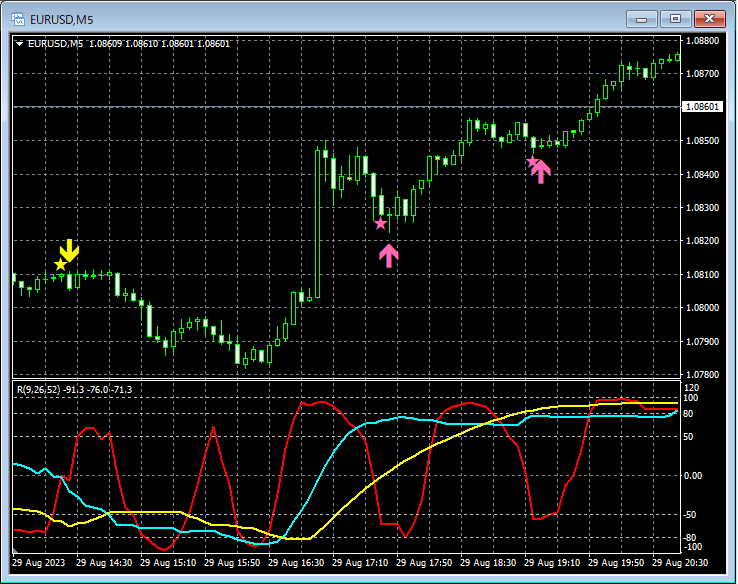Image resolution: width=738 pixels, height=584 pixels.
Task: Click the 1.08500 price scale label
Action: click(703, 141)
